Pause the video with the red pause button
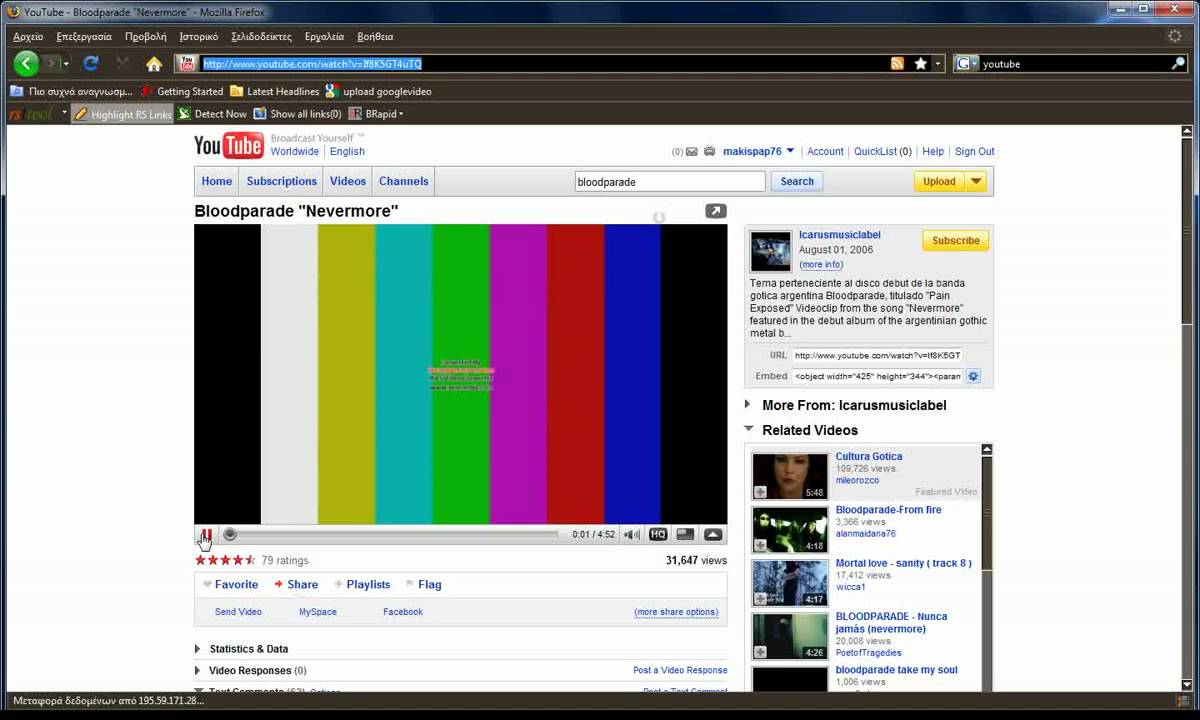This screenshot has height=720, width=1200. click(x=205, y=535)
